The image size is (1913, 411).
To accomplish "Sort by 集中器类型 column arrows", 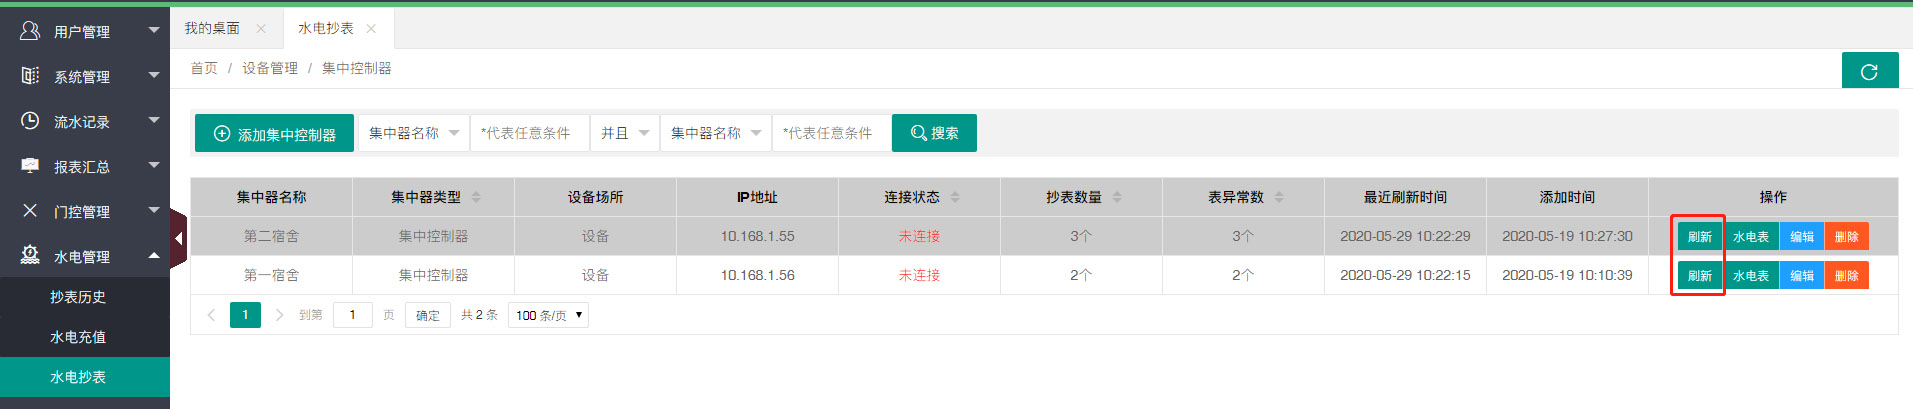I will click(476, 197).
